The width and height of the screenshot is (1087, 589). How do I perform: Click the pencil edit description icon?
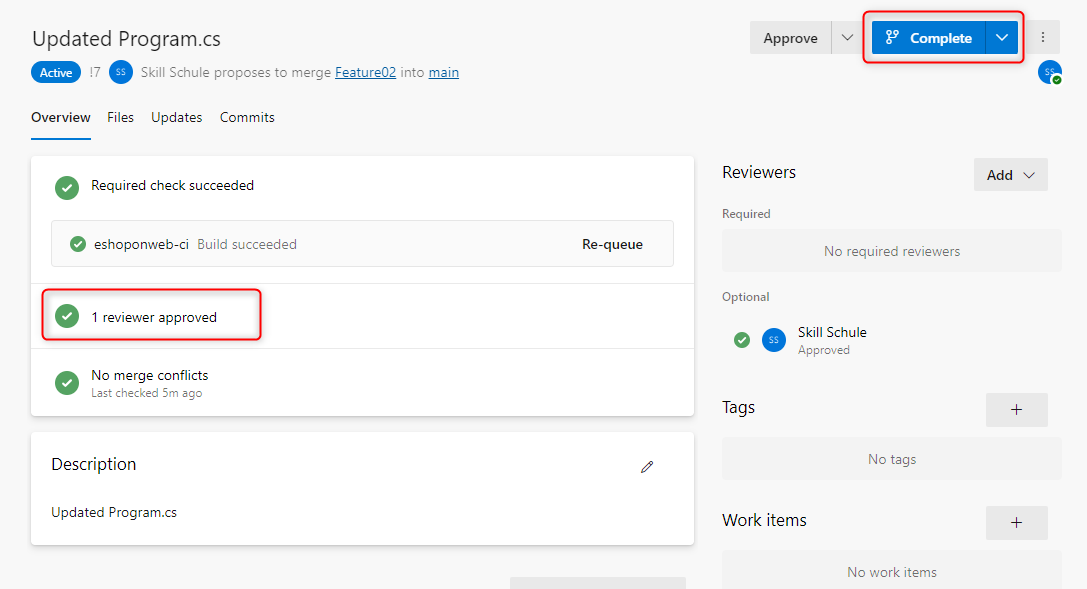tap(647, 466)
